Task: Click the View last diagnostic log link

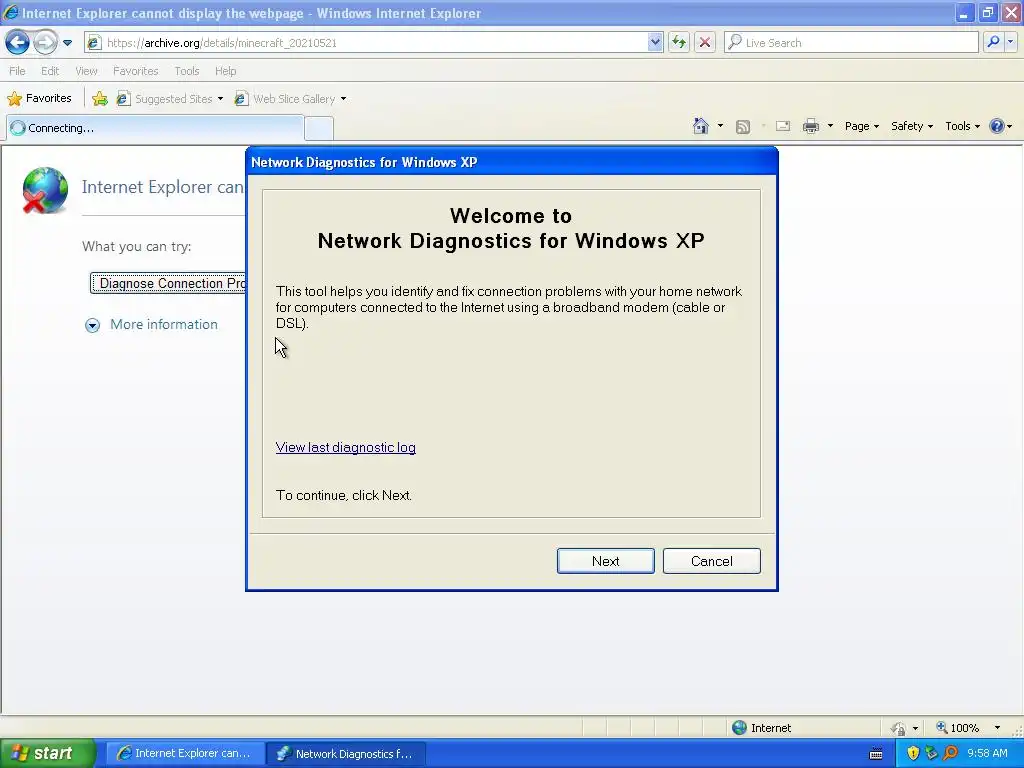Action: (345, 447)
